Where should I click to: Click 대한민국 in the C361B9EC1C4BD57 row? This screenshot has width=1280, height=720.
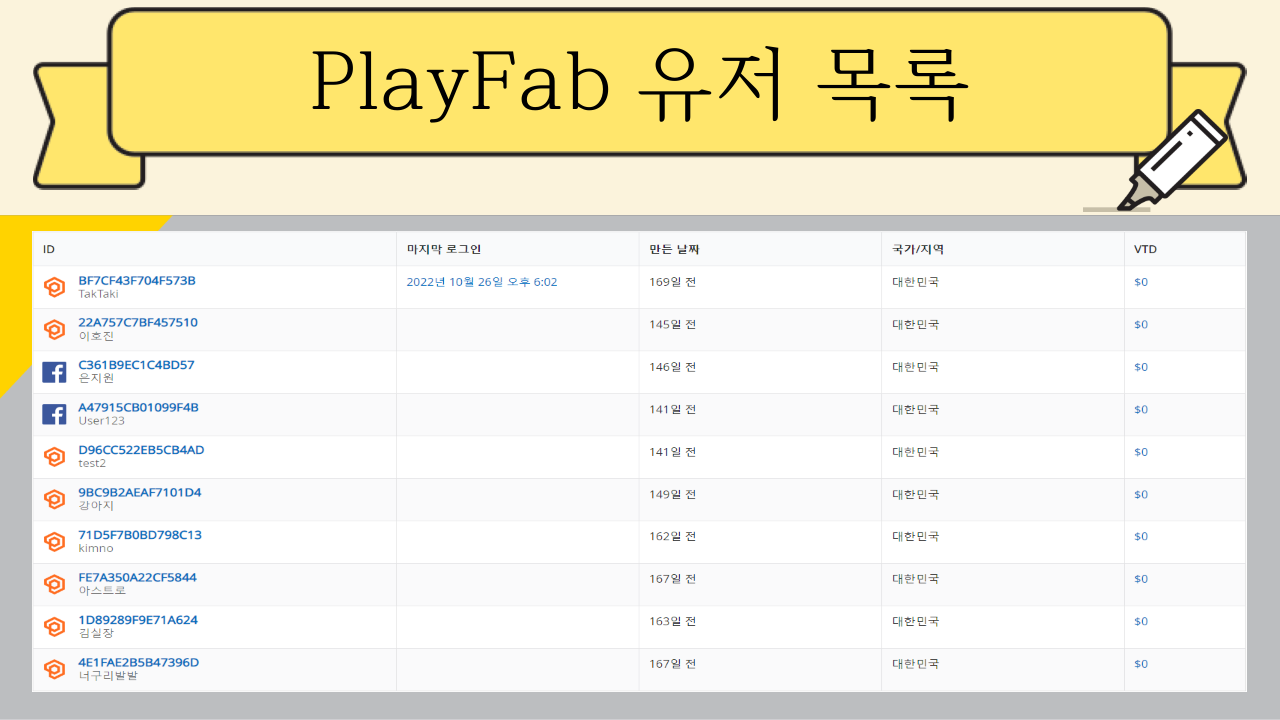tap(916, 367)
